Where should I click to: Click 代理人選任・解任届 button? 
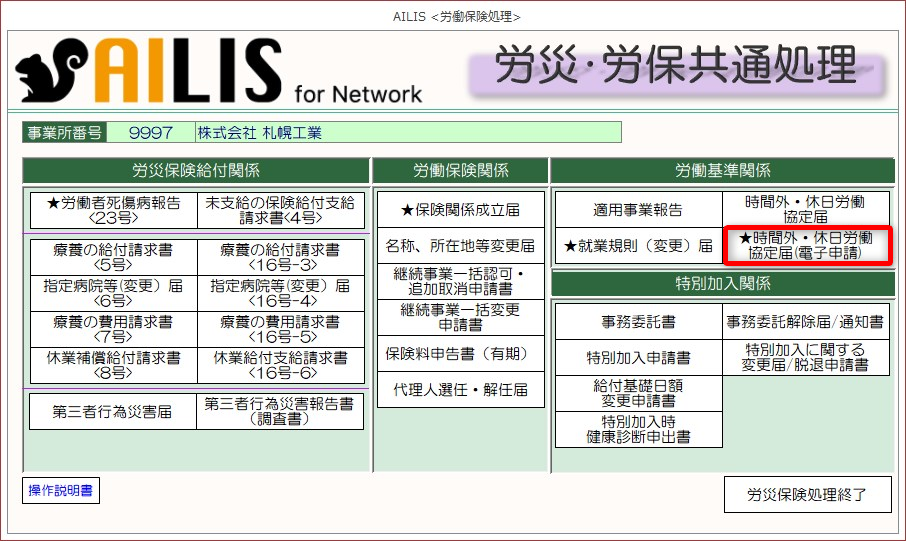click(461, 389)
